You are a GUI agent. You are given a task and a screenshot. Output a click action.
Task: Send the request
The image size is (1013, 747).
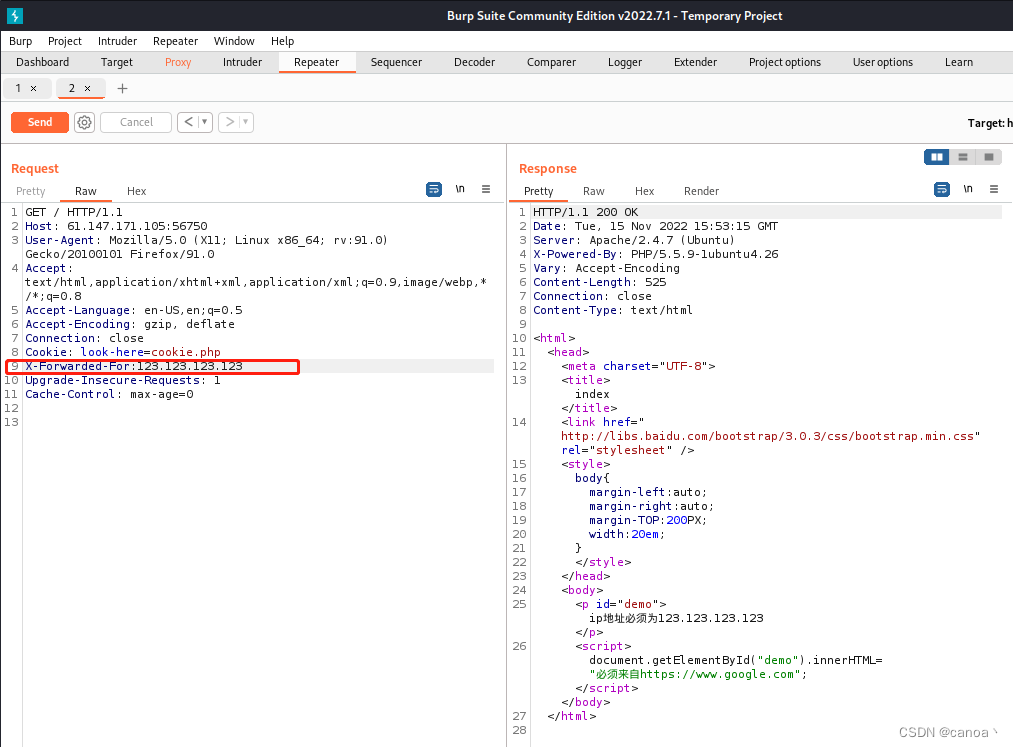tap(40, 122)
